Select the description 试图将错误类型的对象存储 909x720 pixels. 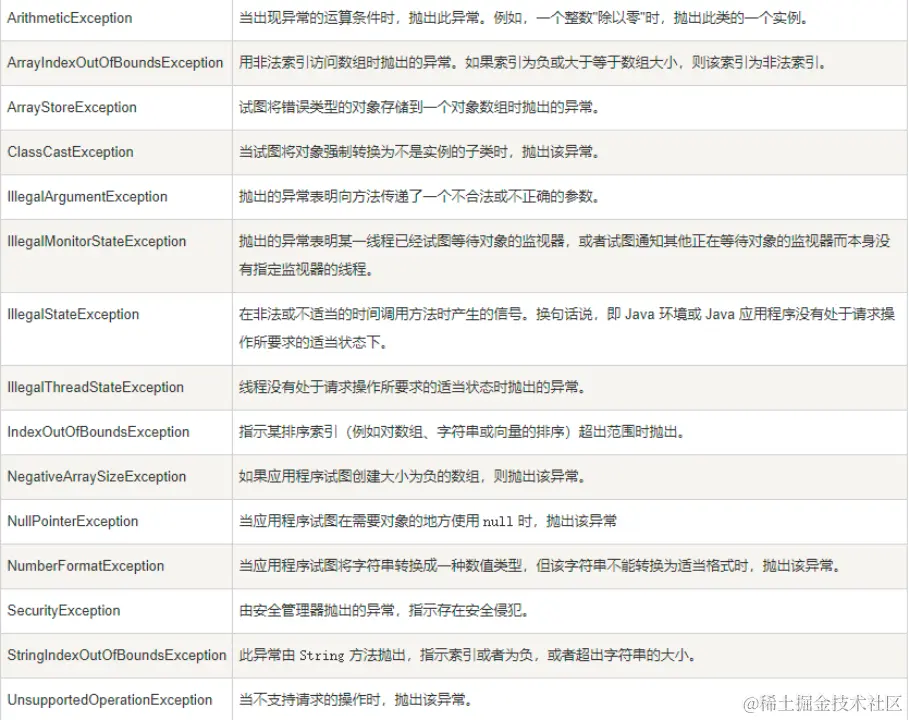(419, 107)
